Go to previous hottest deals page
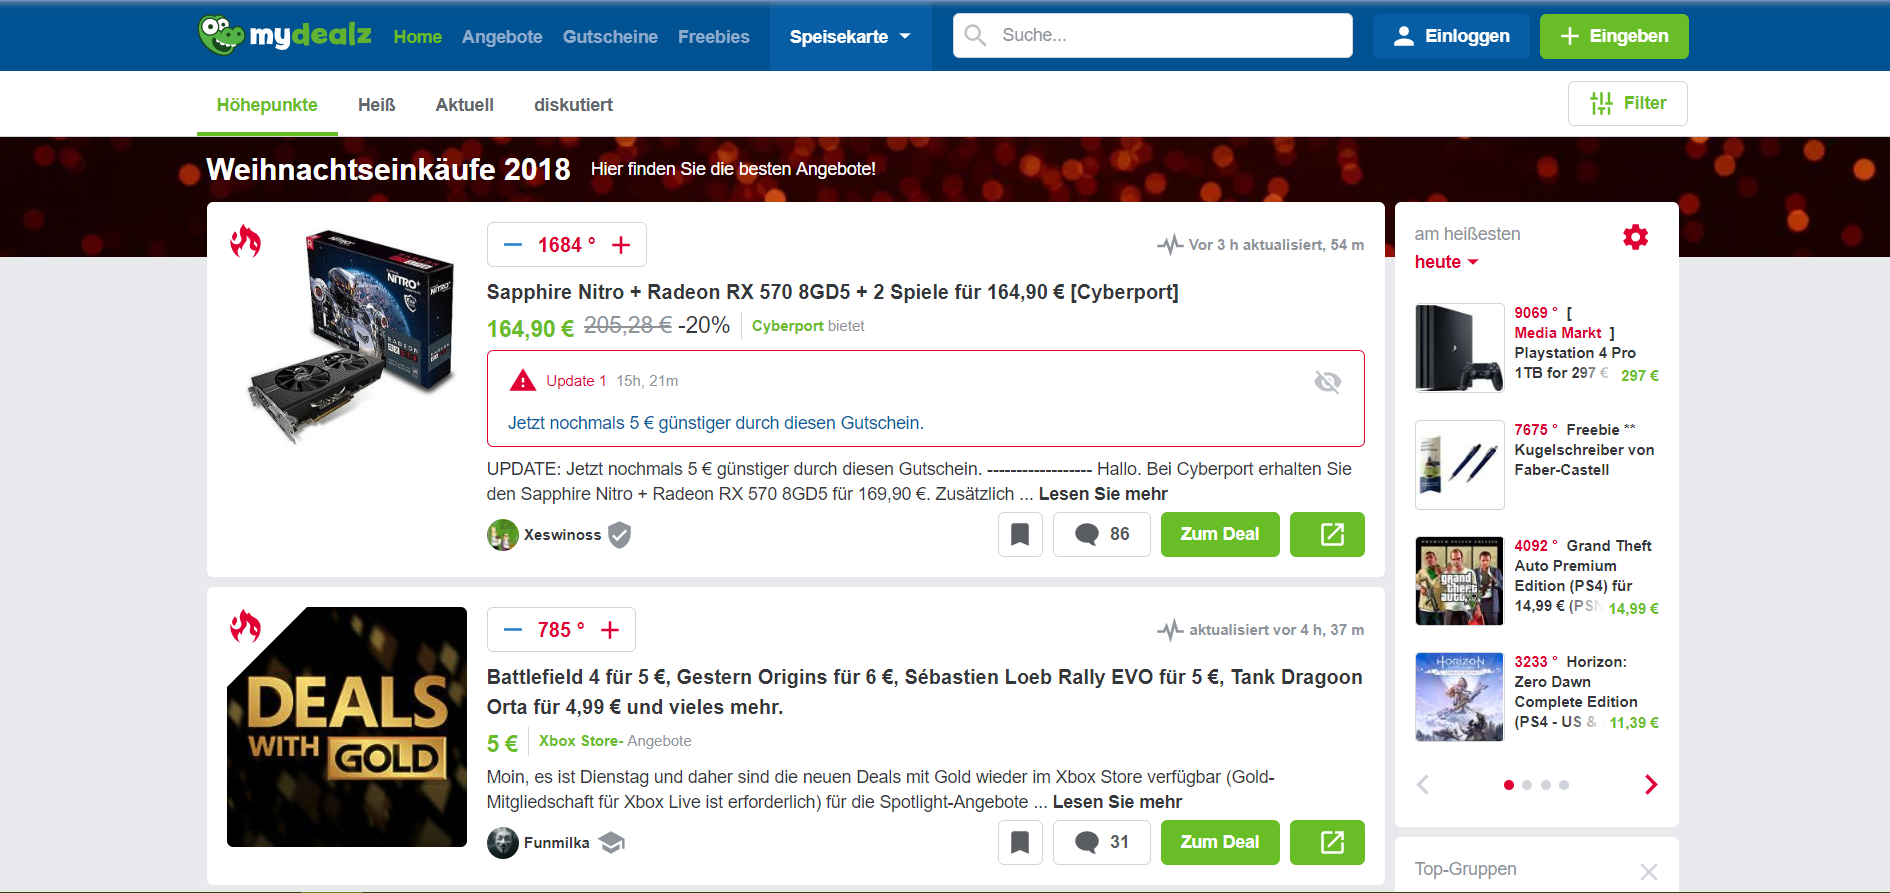This screenshot has width=1890, height=893. point(1423,785)
